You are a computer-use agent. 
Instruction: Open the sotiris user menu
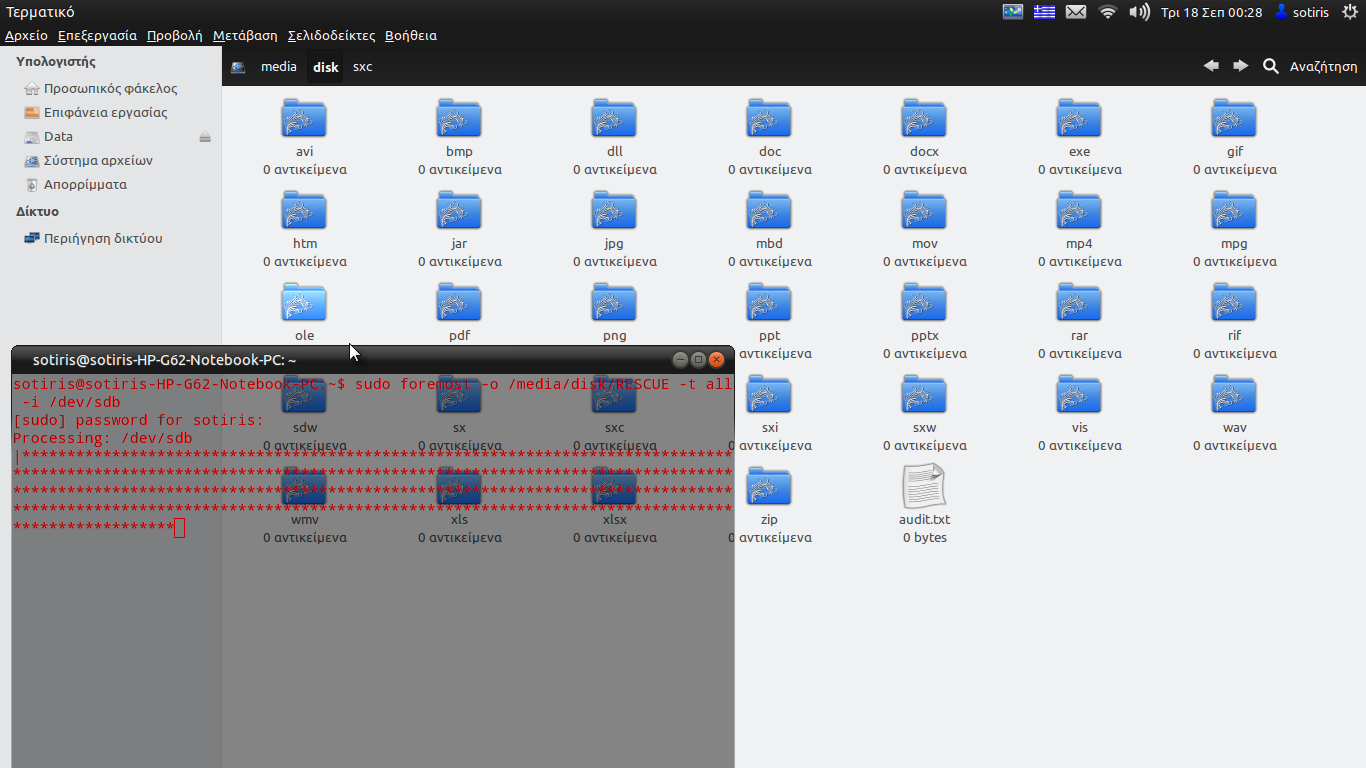coord(1301,12)
